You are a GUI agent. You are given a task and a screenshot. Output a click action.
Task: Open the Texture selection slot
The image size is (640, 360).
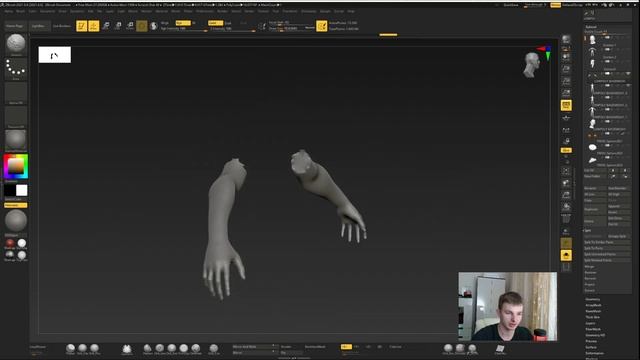[x=16, y=116]
